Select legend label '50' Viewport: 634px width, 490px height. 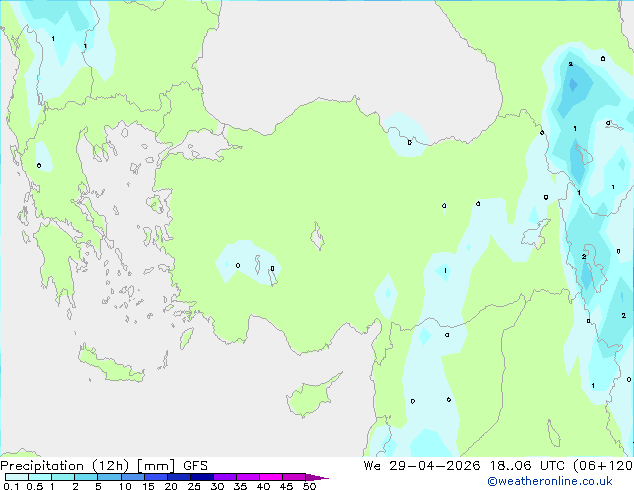click(310, 486)
